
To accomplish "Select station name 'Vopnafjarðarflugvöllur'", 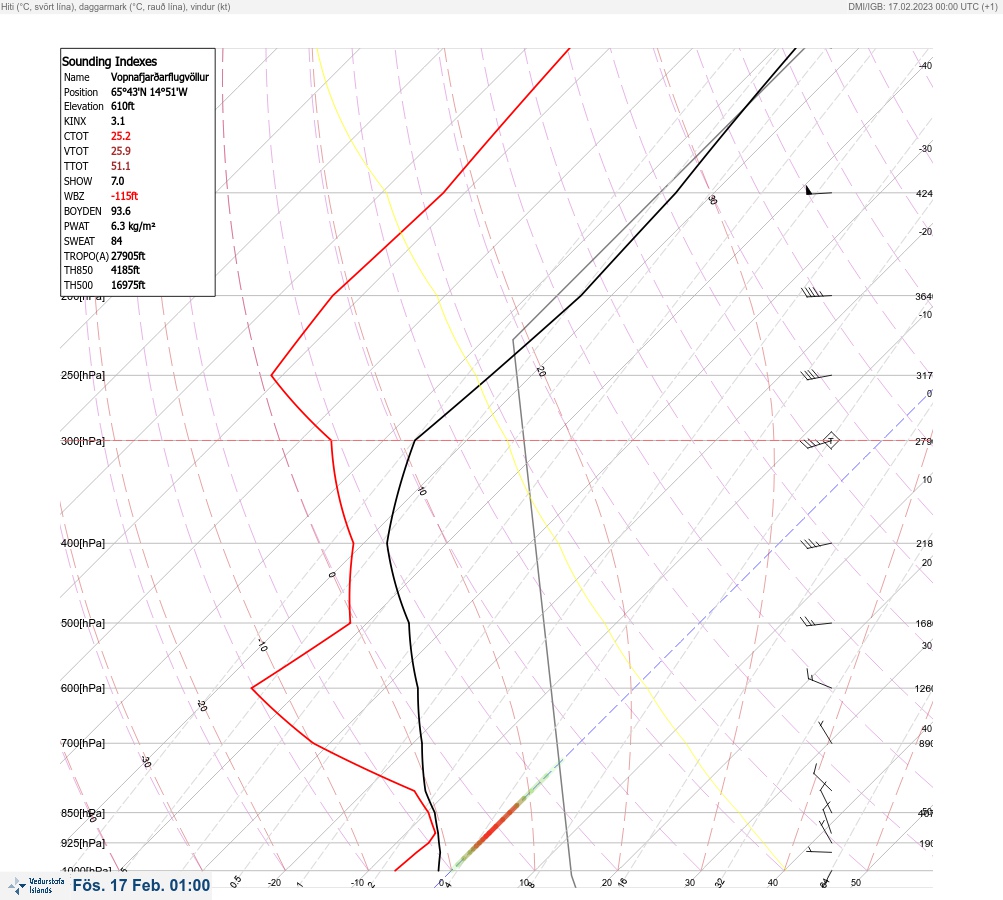I will (160, 77).
